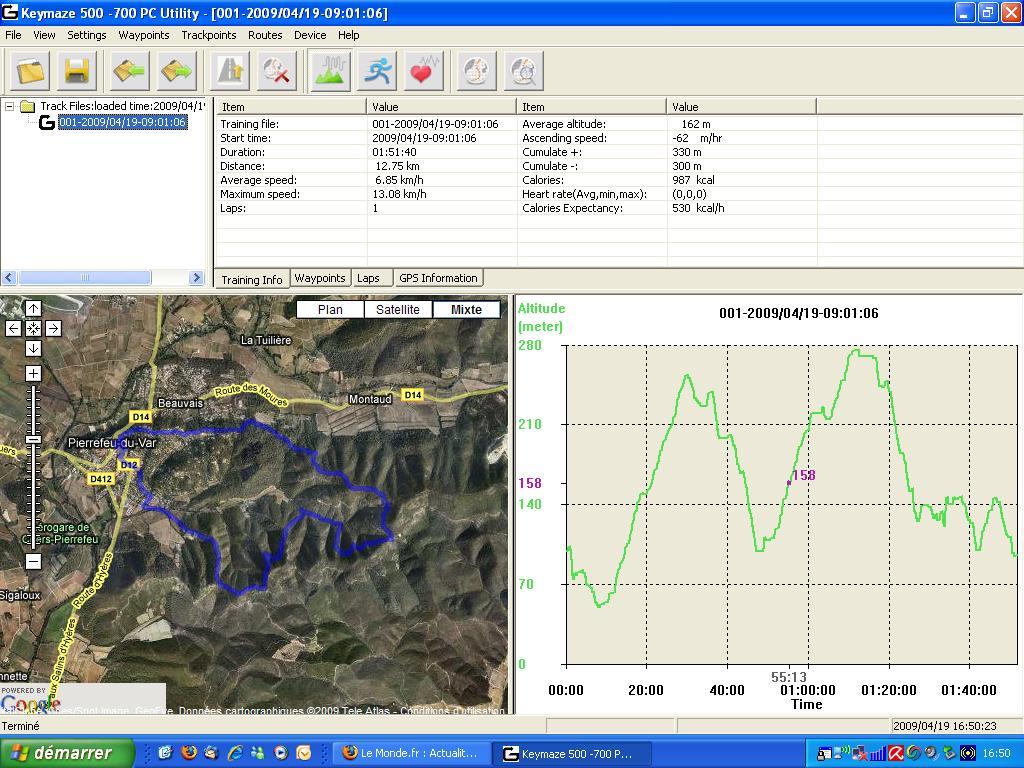Click the tree panel scrollbar right arrow
This screenshot has width=1024, height=768.
tap(196, 278)
